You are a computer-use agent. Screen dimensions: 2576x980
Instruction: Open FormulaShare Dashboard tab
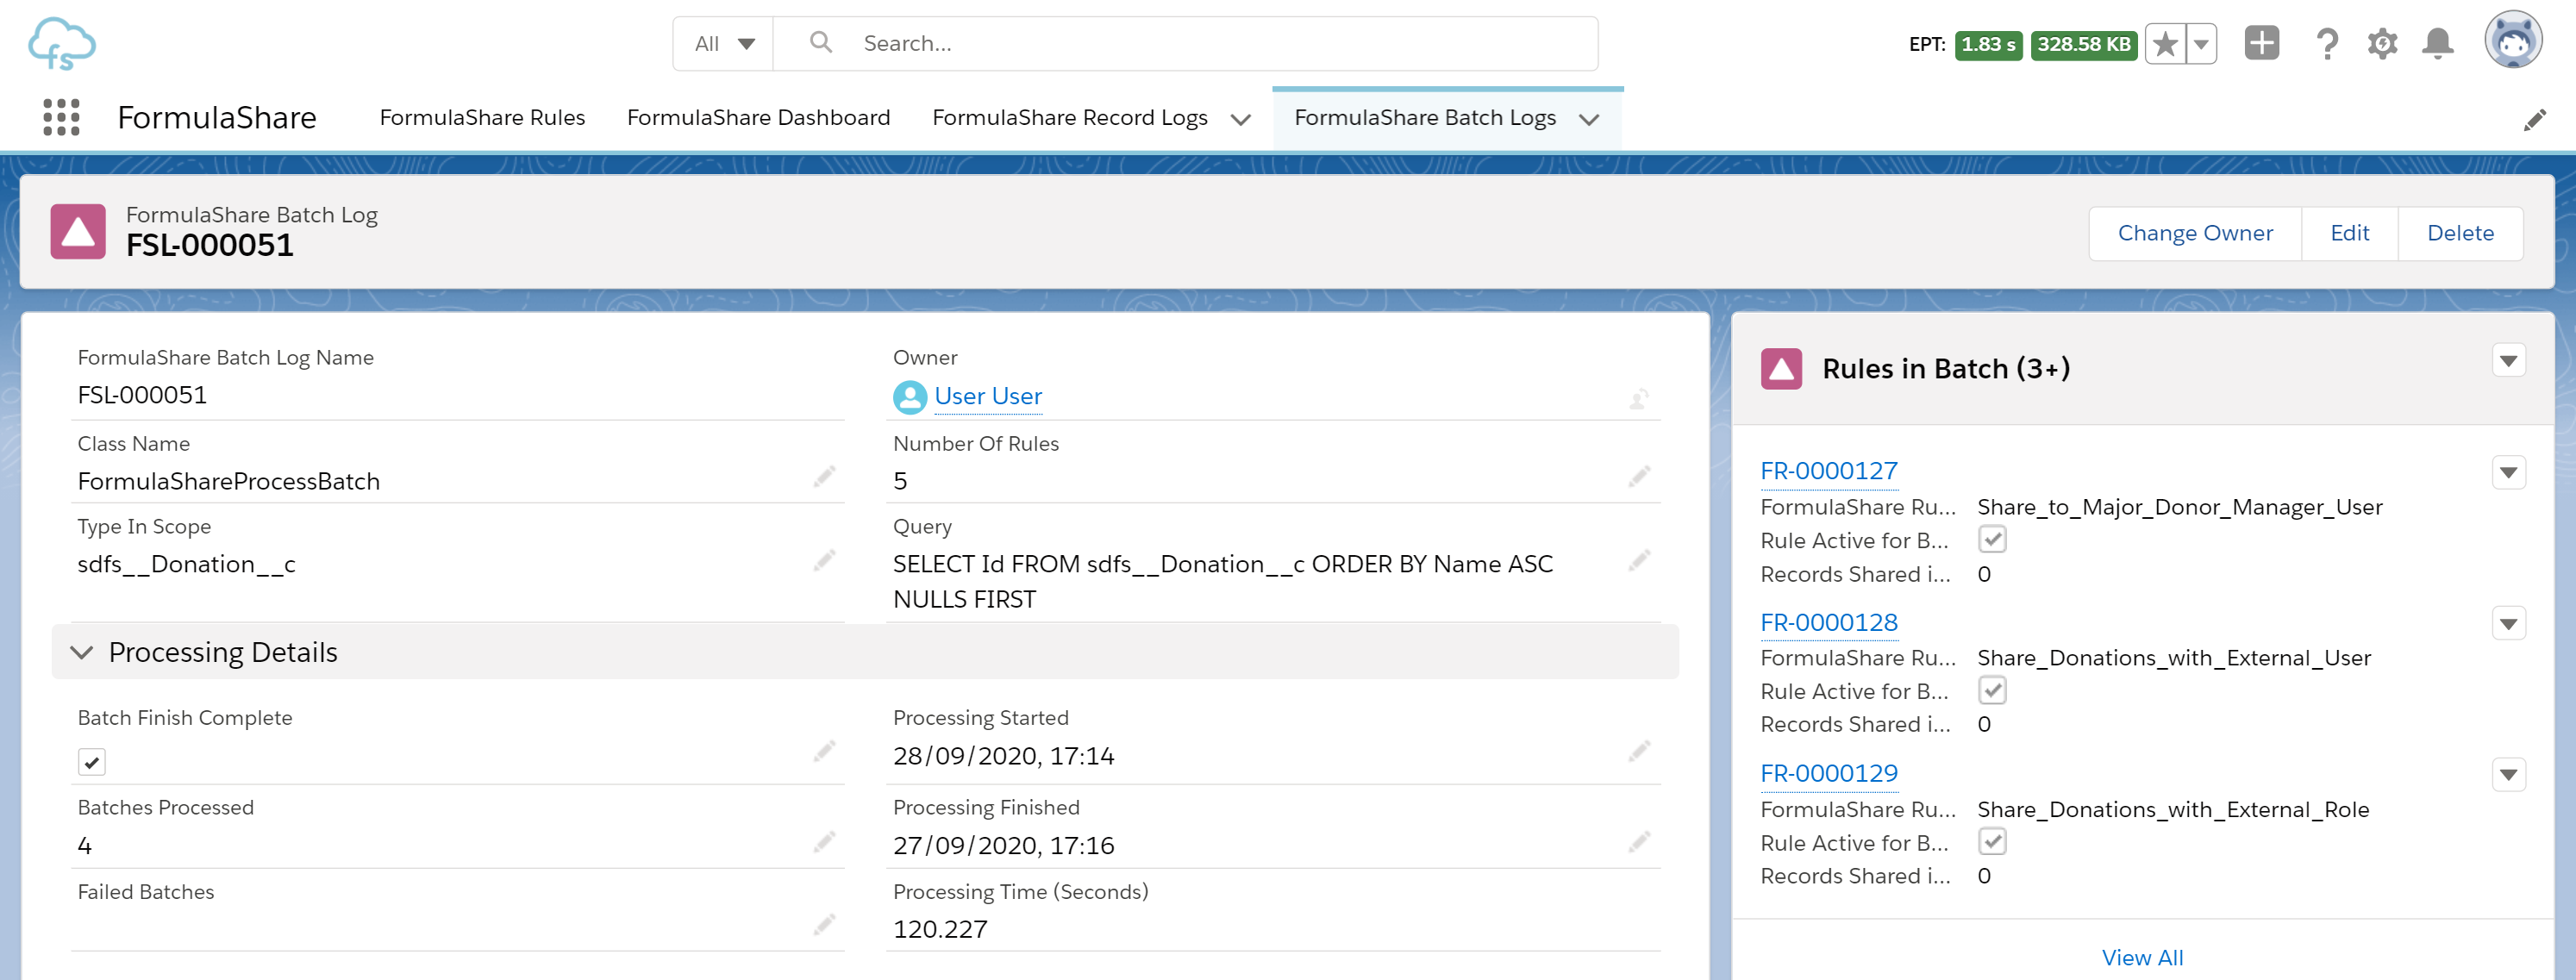[758, 118]
